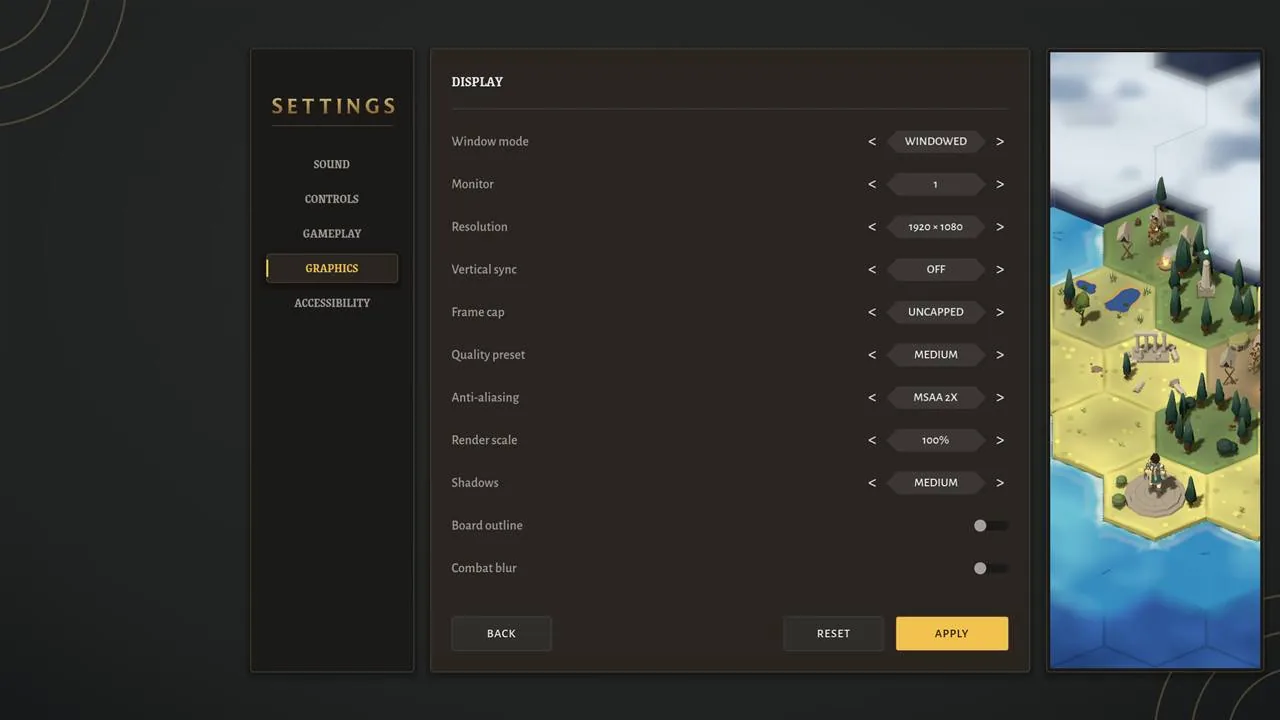Image resolution: width=1280 pixels, height=720 pixels.
Task: Click the MSAA 2X value box
Action: [x=936, y=397]
